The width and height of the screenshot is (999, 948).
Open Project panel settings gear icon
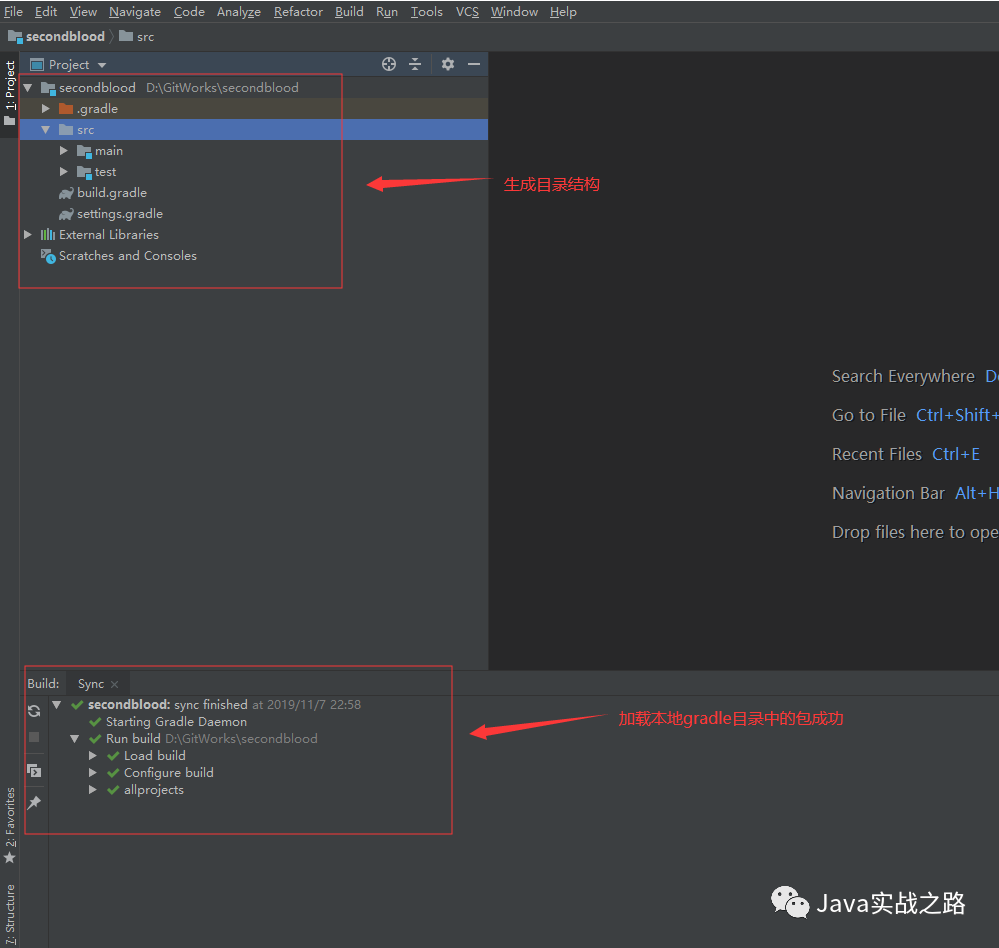[x=447, y=63]
